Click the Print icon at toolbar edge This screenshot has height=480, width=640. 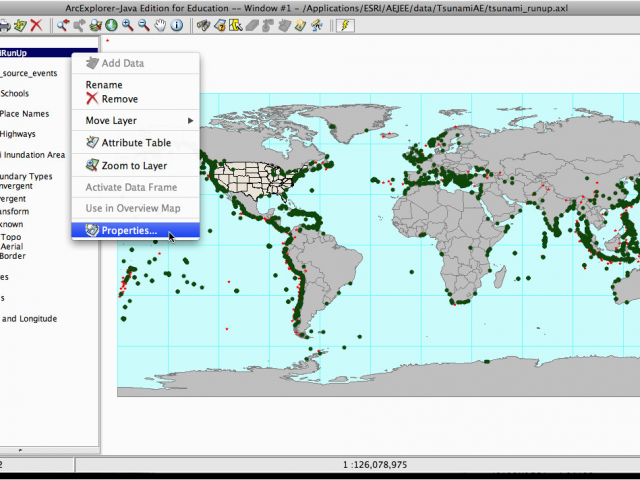[4, 25]
